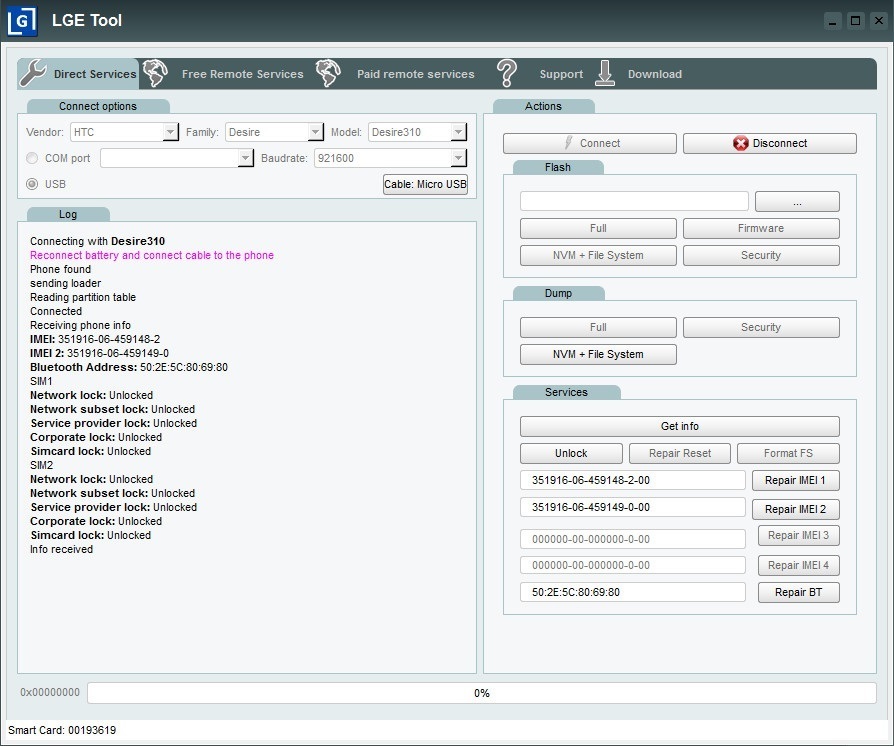Expand the Baudrate dropdown set to 921600

pos(456,158)
